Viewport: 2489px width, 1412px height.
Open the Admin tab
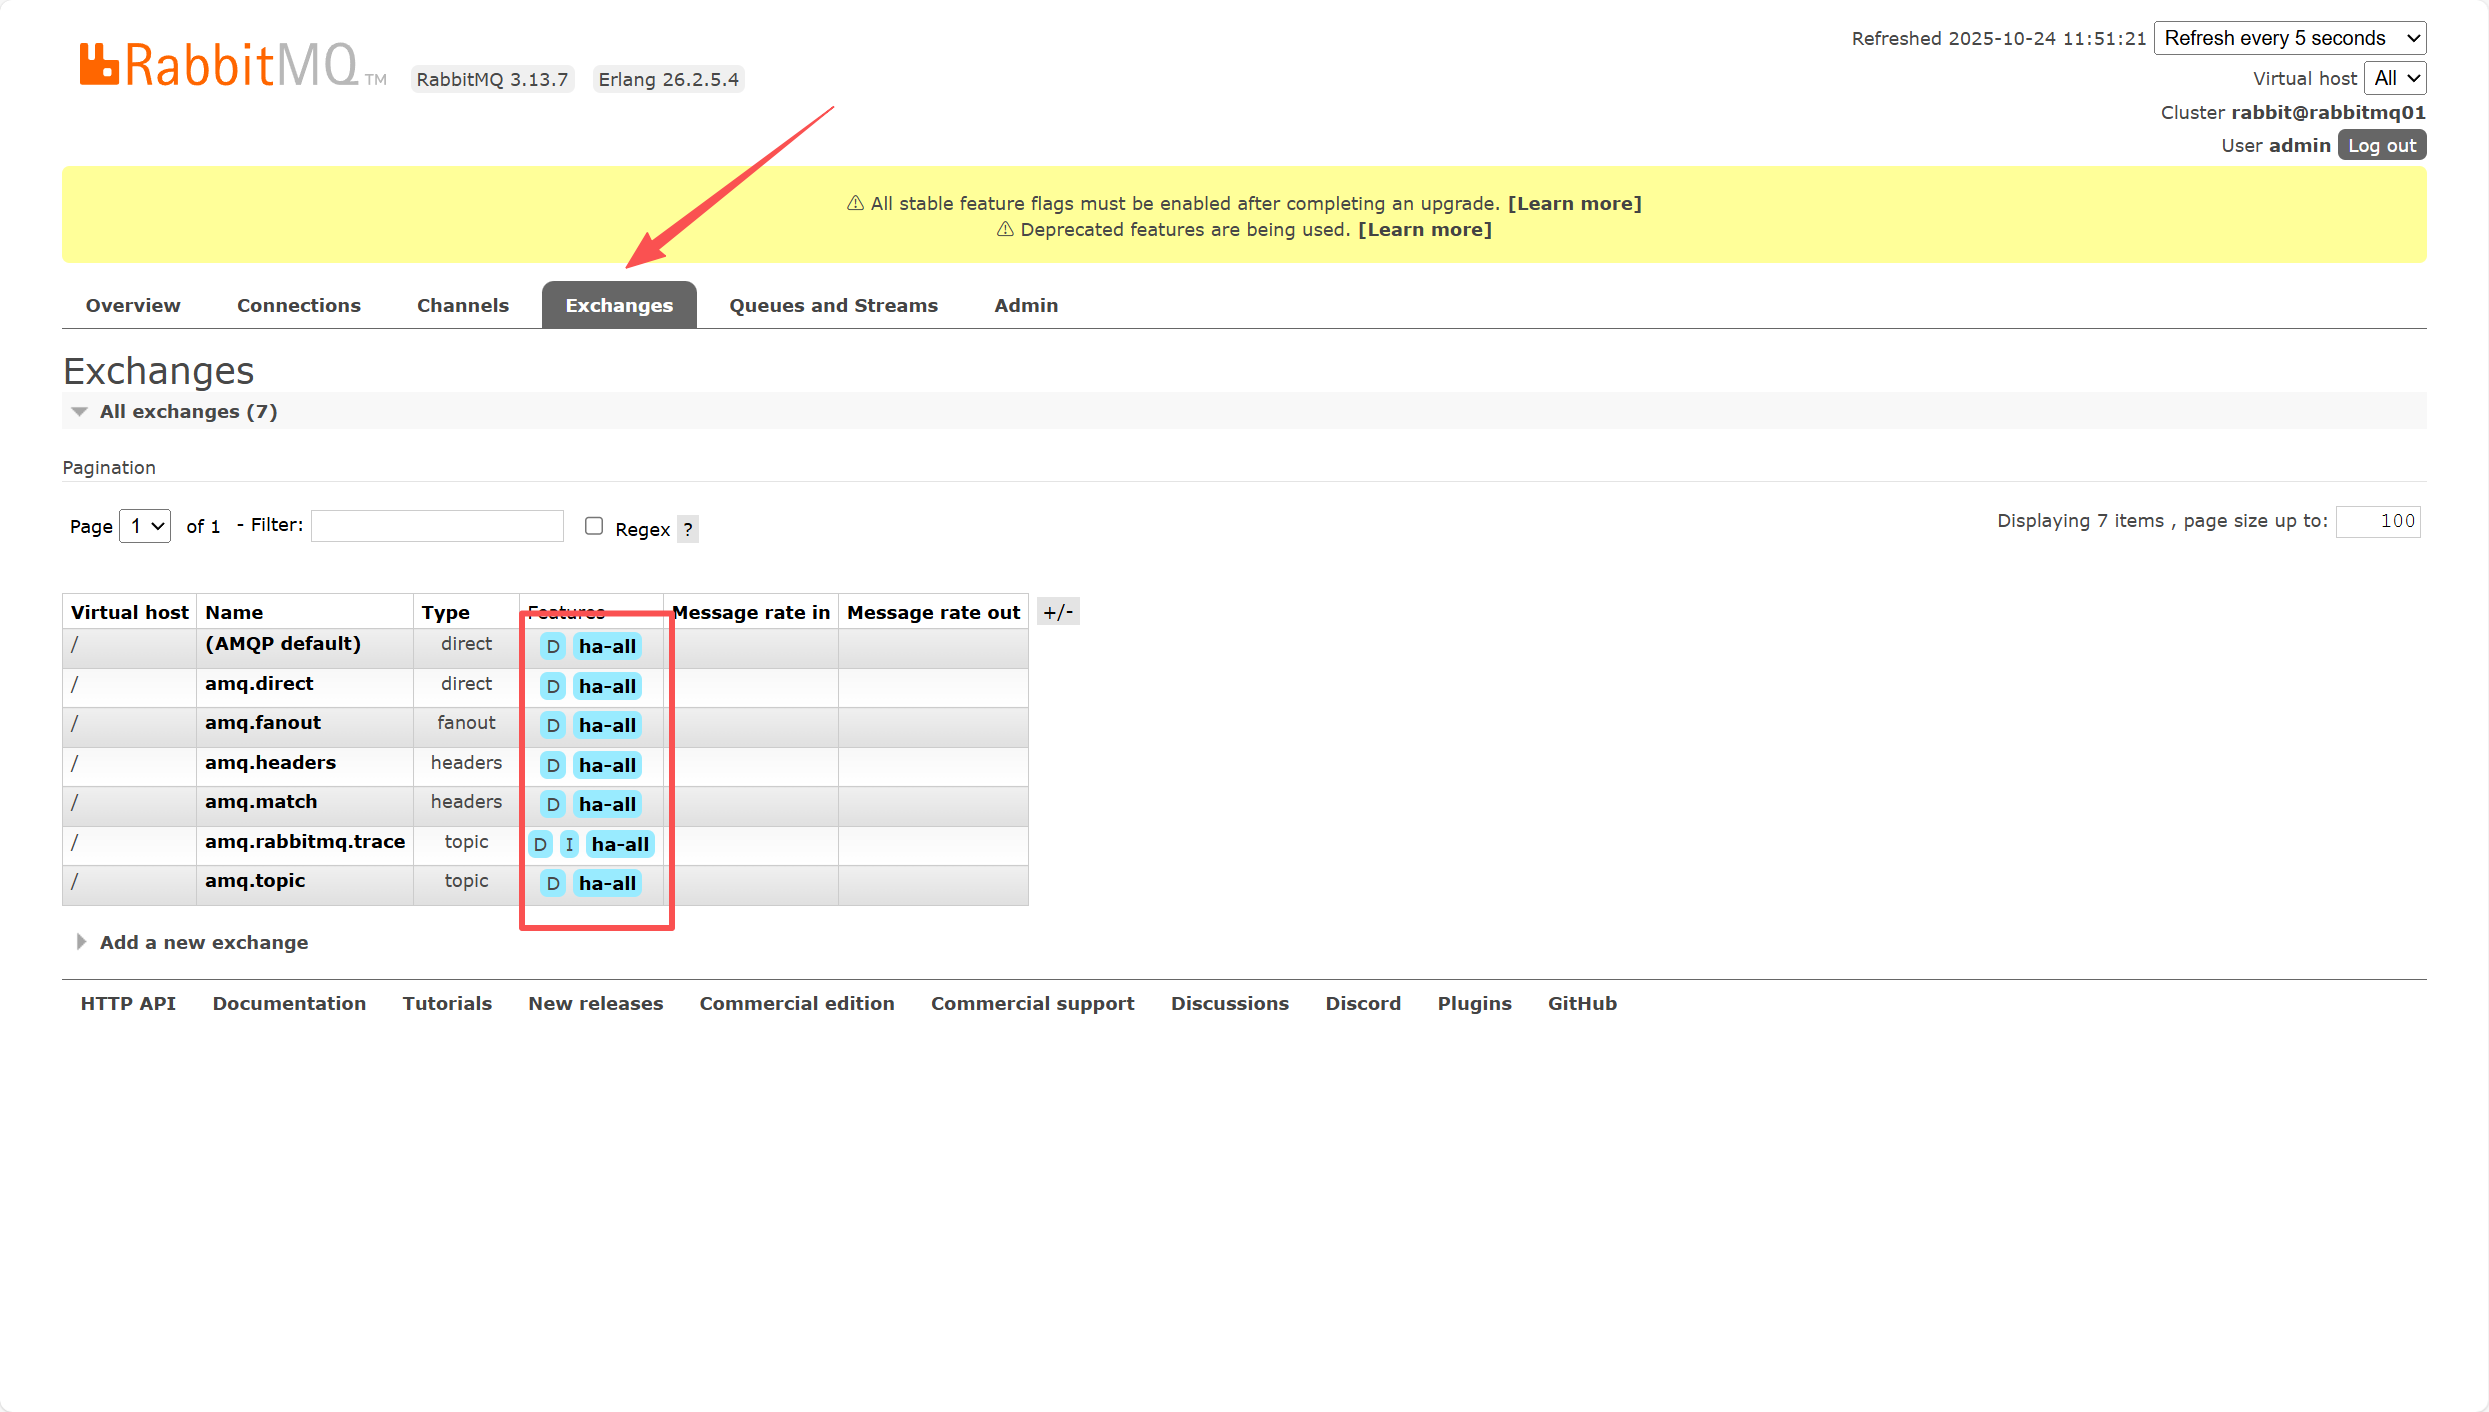coord(1025,305)
